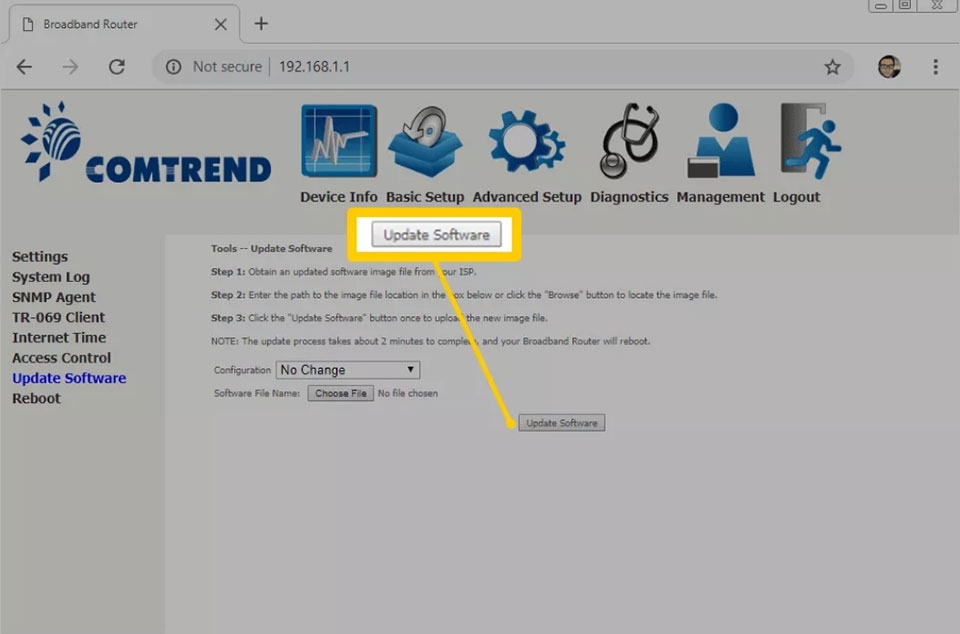Open the Management person icon
Screen dimensions: 960x634
coord(721,141)
